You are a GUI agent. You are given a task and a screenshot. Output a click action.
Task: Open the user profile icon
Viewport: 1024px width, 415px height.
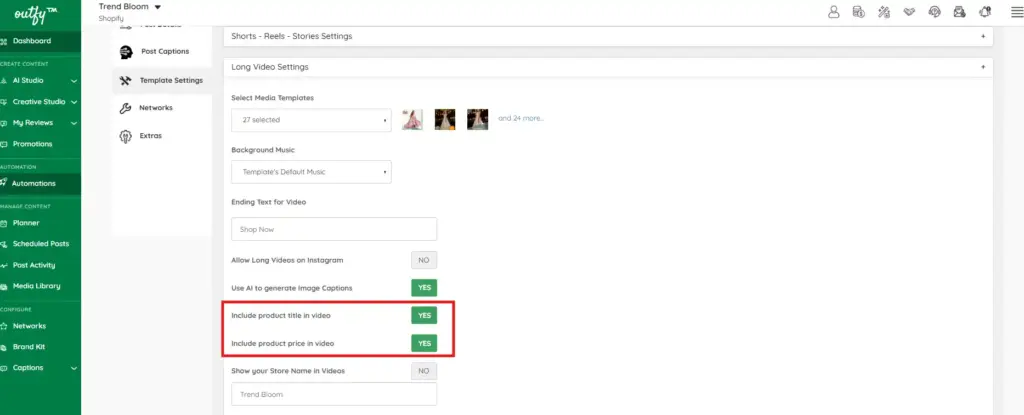(x=833, y=12)
